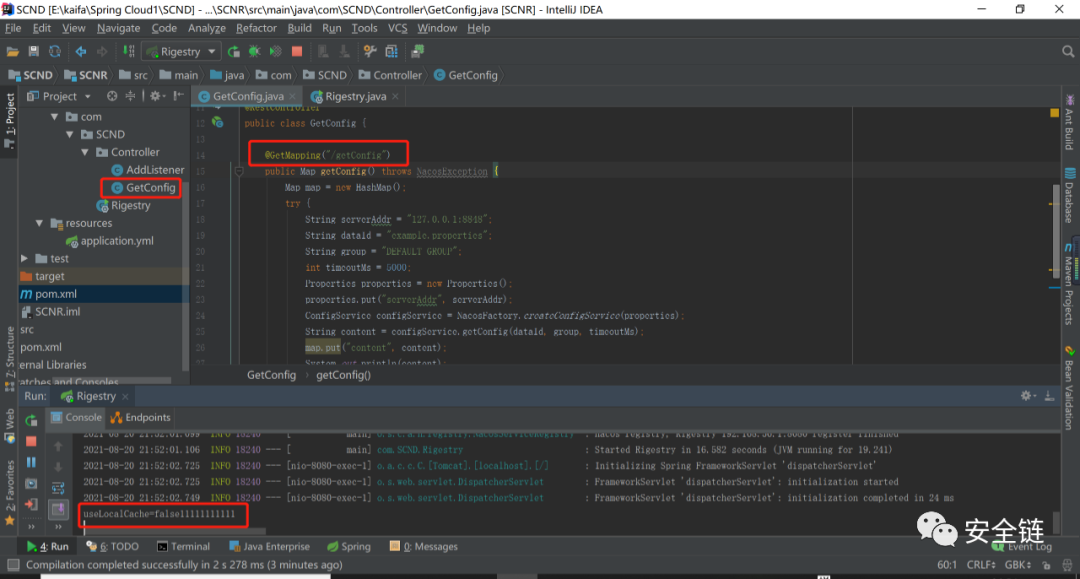1080x579 pixels.
Task: Open Project Structure settings (wrench icon)
Action: tap(370, 52)
